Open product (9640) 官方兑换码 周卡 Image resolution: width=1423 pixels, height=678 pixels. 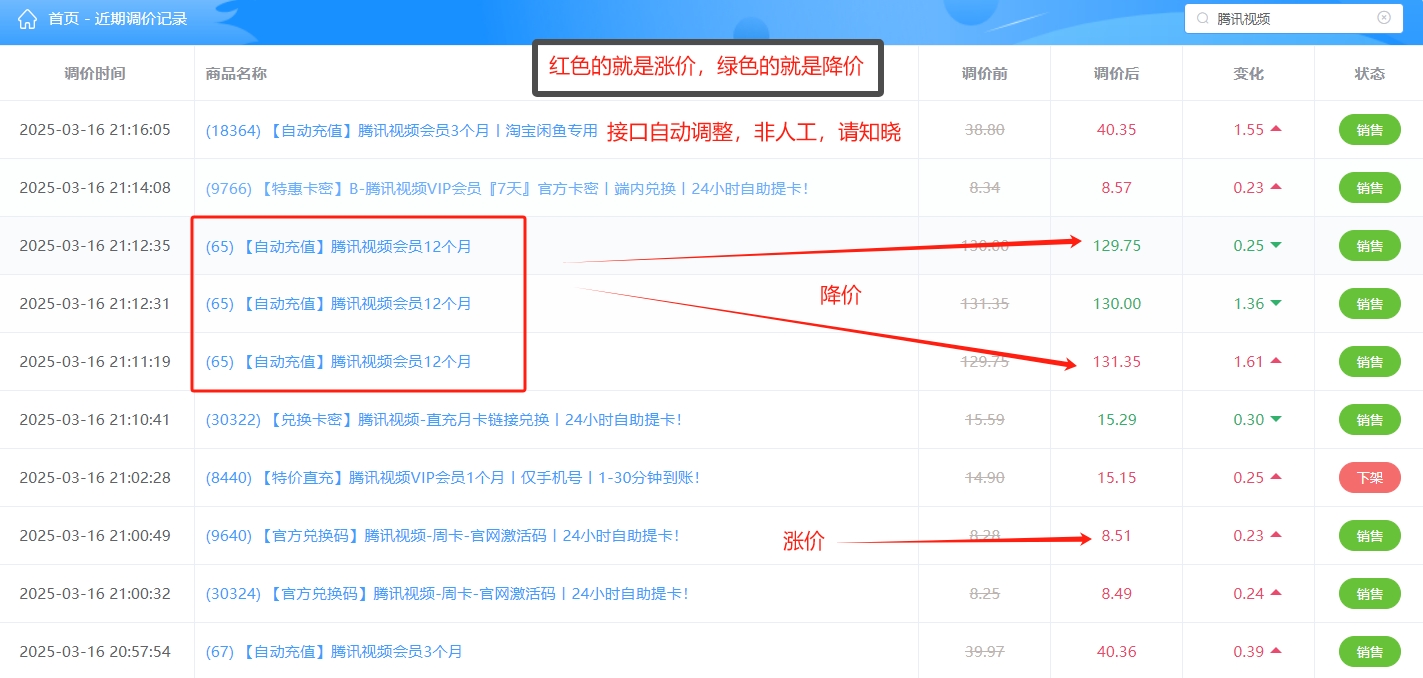(442, 536)
